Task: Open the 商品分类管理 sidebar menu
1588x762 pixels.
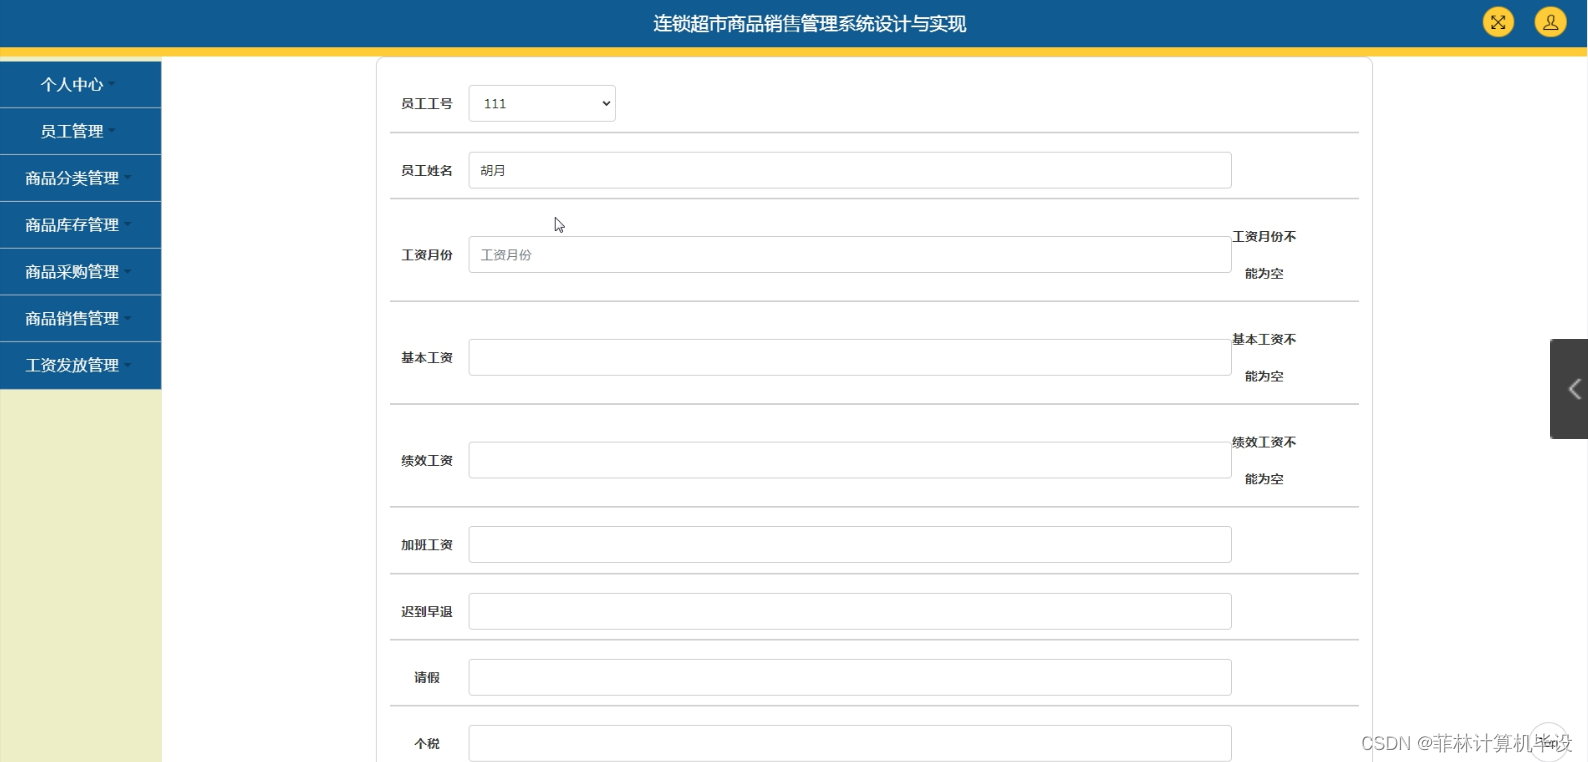Action: point(80,178)
